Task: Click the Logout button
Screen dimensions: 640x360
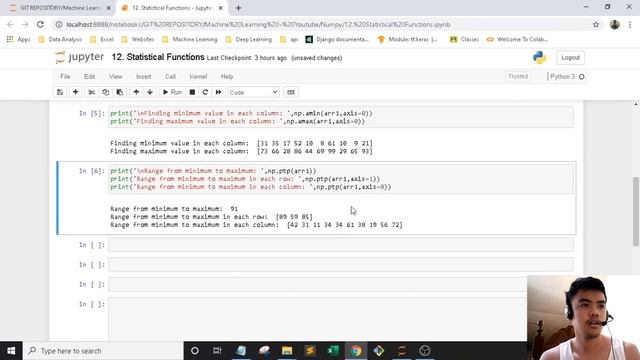Action: click(570, 58)
